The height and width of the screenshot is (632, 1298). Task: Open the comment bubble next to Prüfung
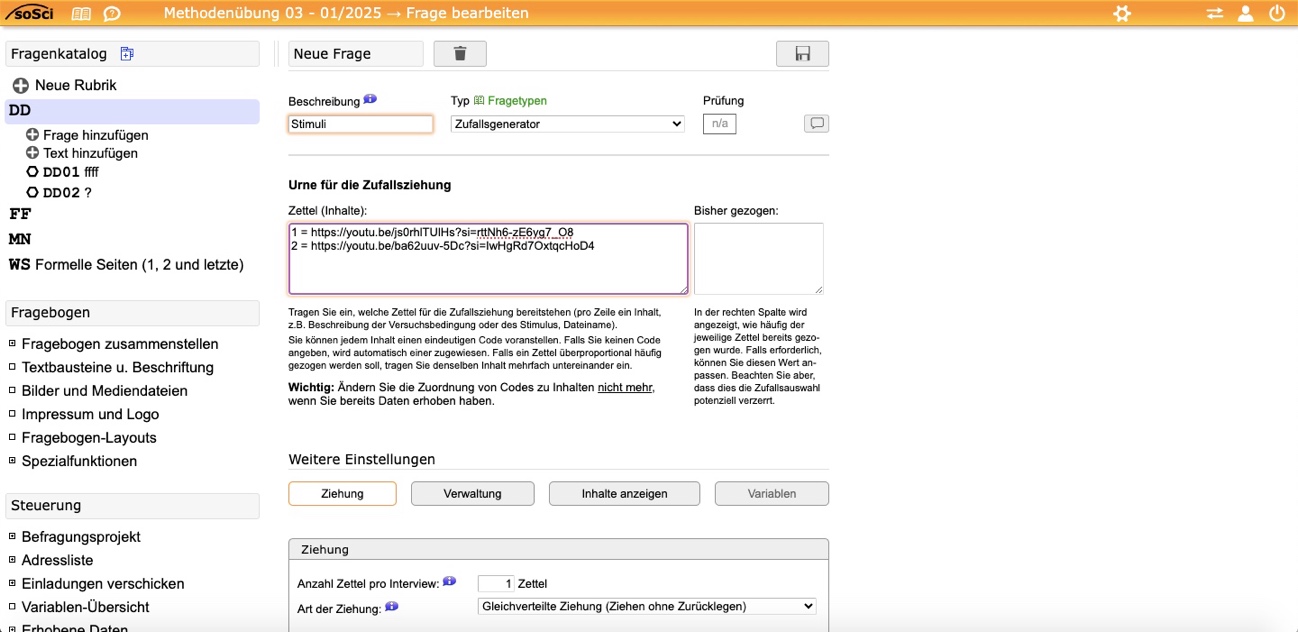[x=816, y=124]
